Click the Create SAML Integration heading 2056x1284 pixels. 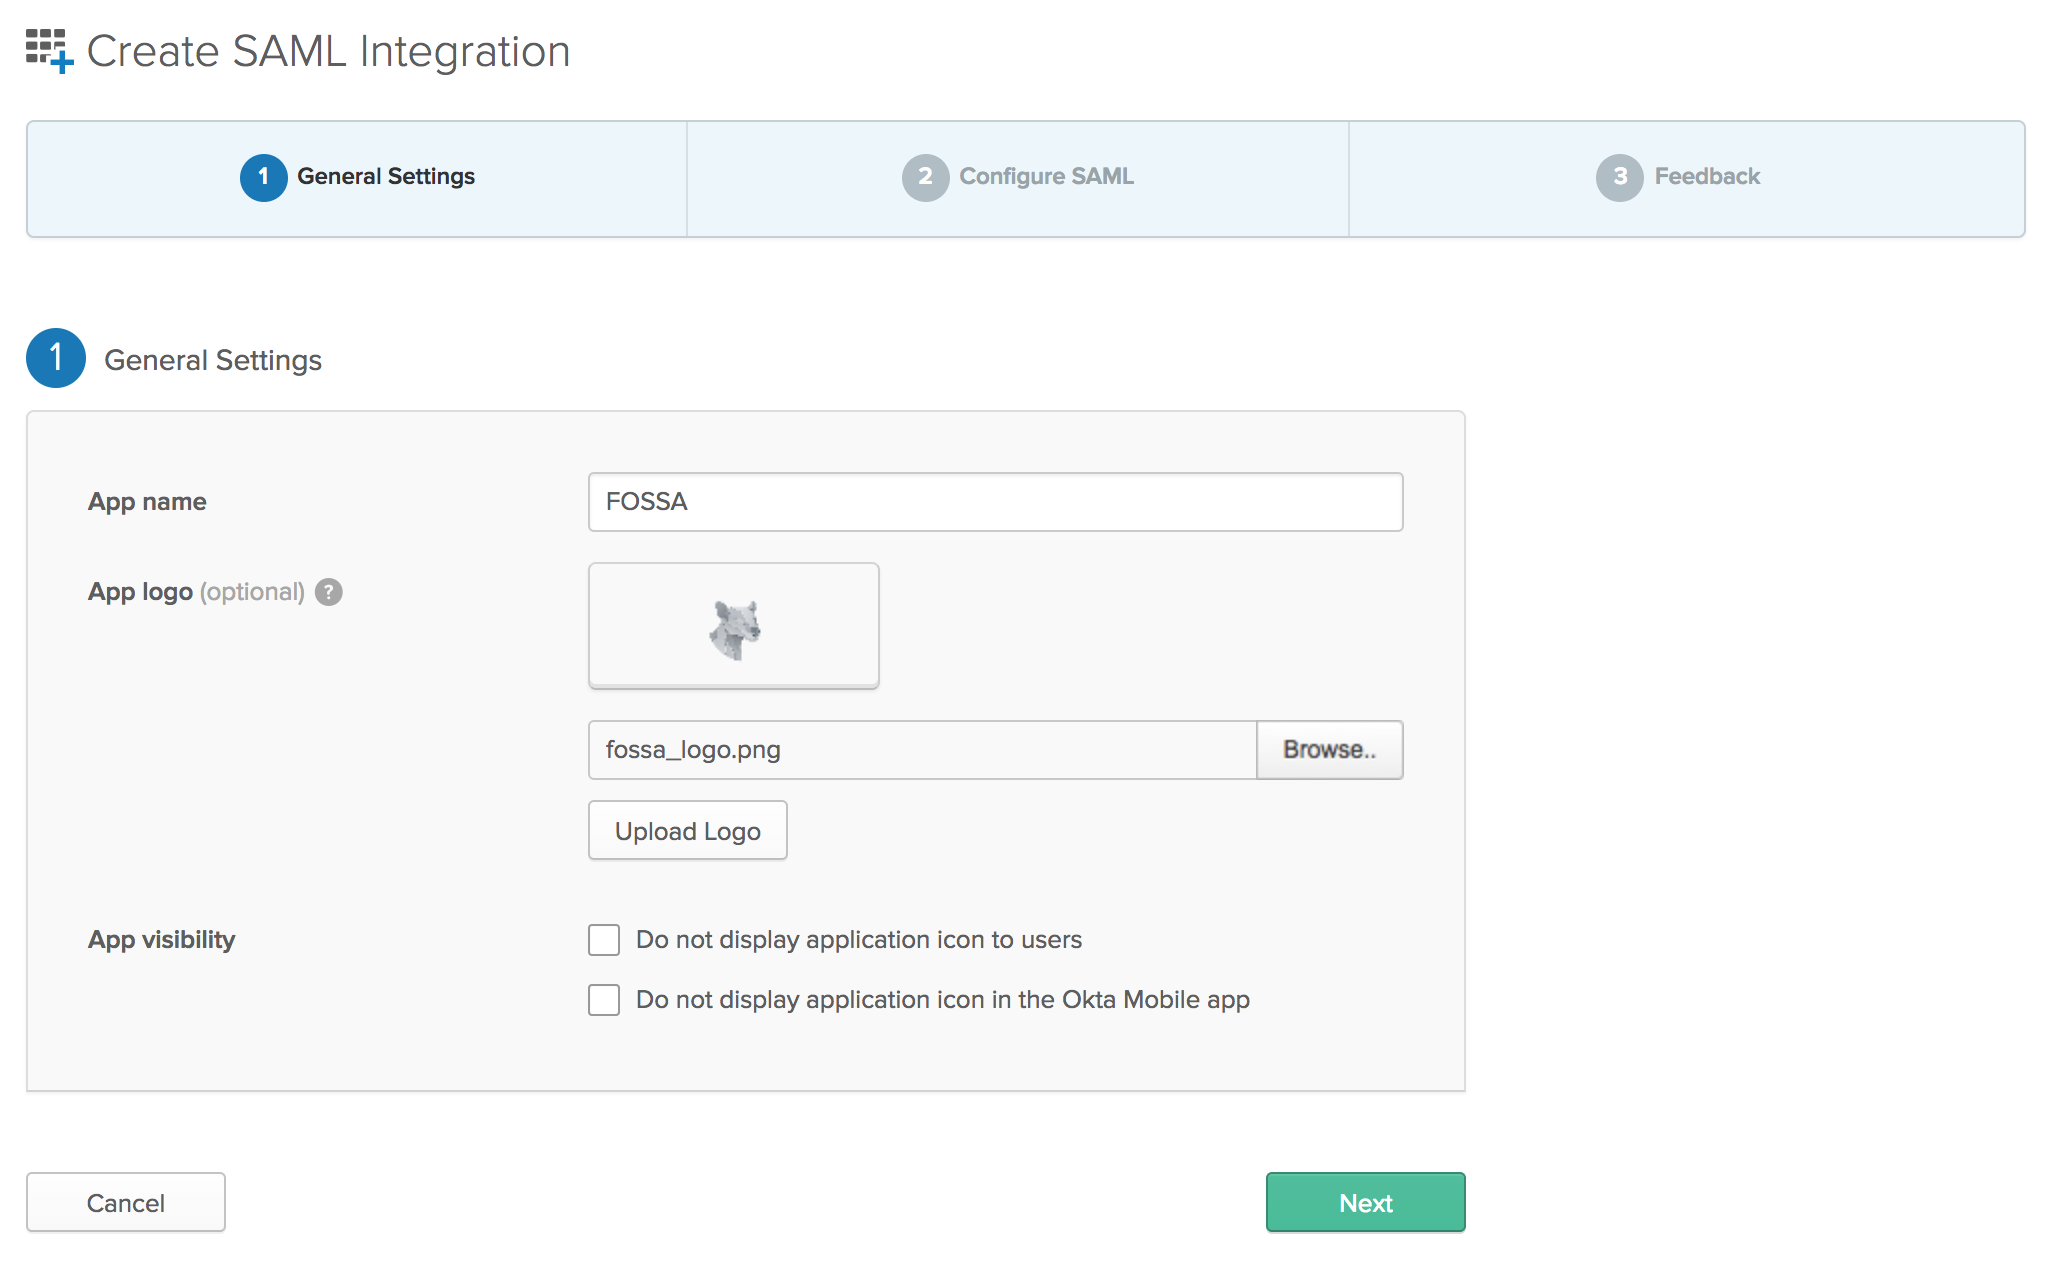pyautogui.click(x=328, y=52)
